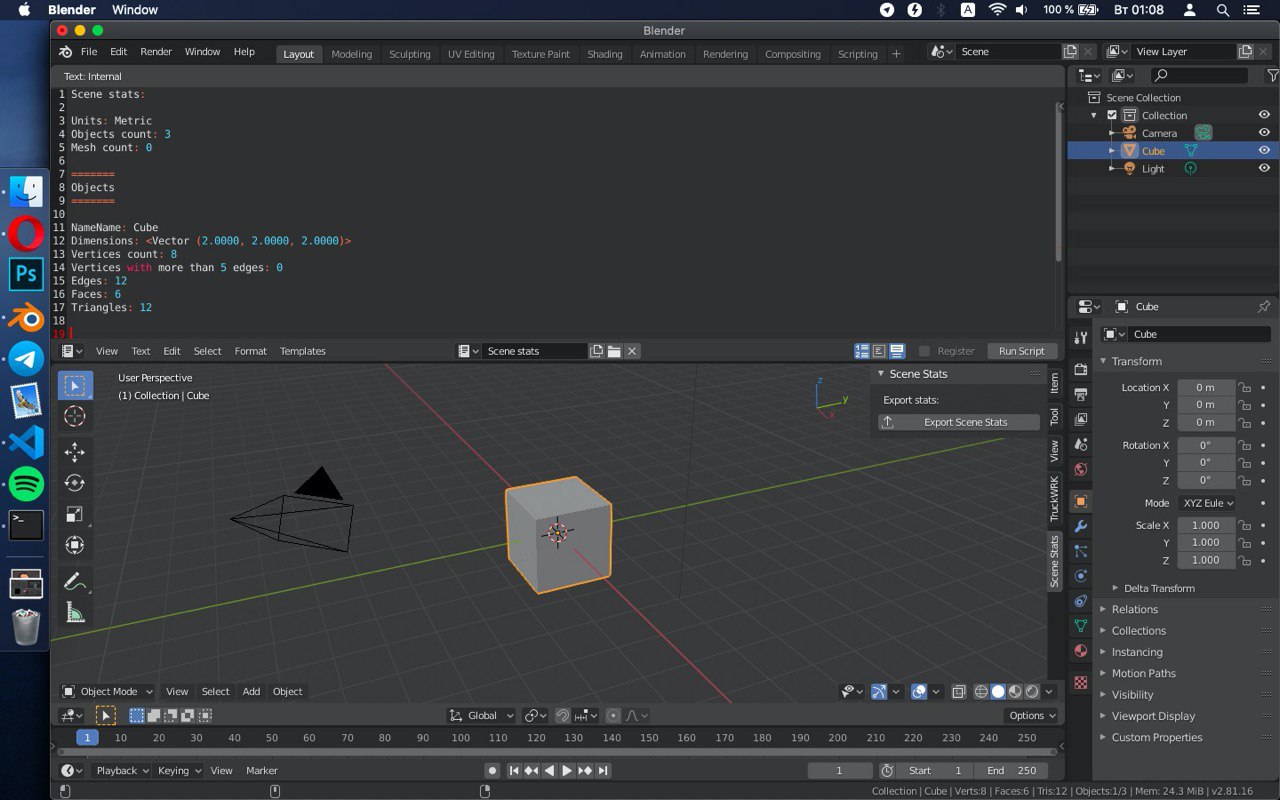Open the Material properties tab
Image resolution: width=1280 pixels, height=800 pixels.
coord(1080,651)
